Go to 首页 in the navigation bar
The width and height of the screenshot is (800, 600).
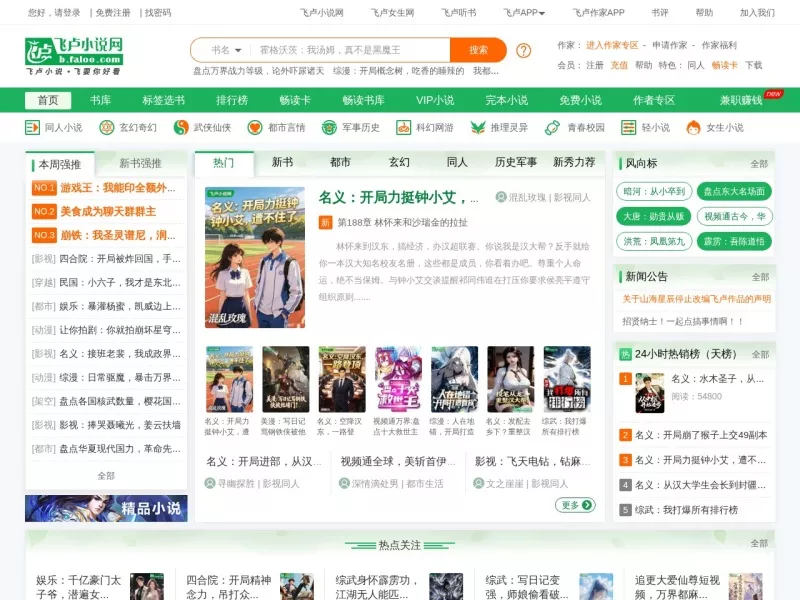click(x=48, y=101)
